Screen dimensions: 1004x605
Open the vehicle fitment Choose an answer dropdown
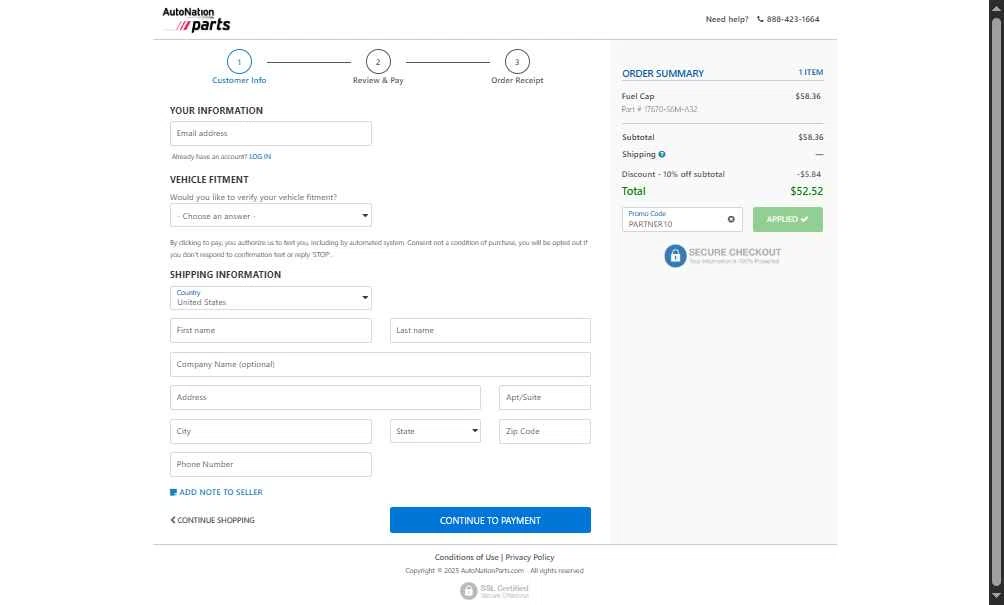click(x=270, y=216)
